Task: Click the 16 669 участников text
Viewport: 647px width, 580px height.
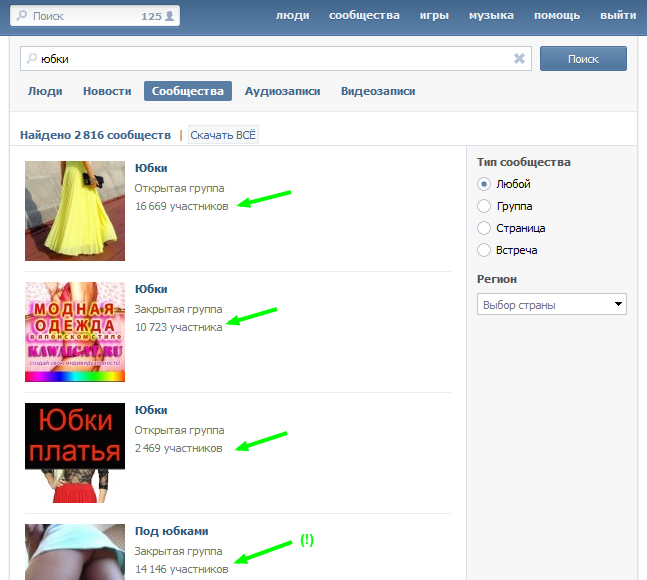Action: [x=182, y=206]
